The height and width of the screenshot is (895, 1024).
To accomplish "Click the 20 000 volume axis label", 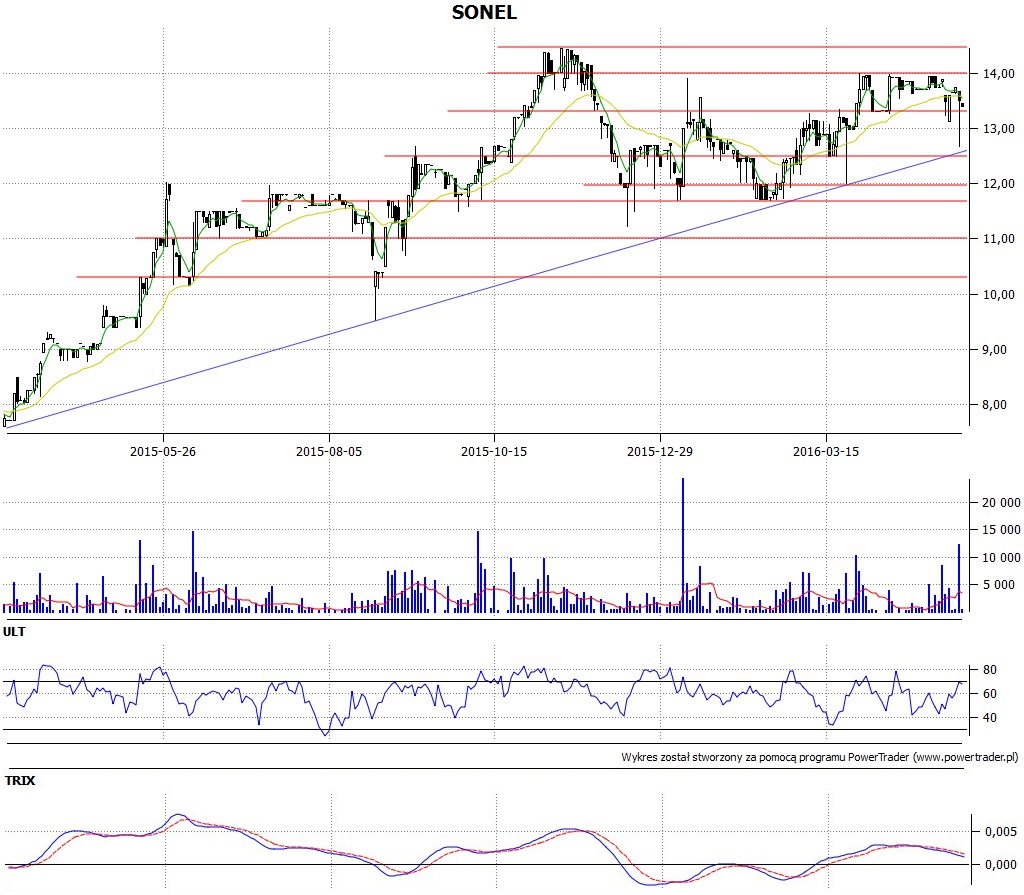I will [x=1001, y=502].
